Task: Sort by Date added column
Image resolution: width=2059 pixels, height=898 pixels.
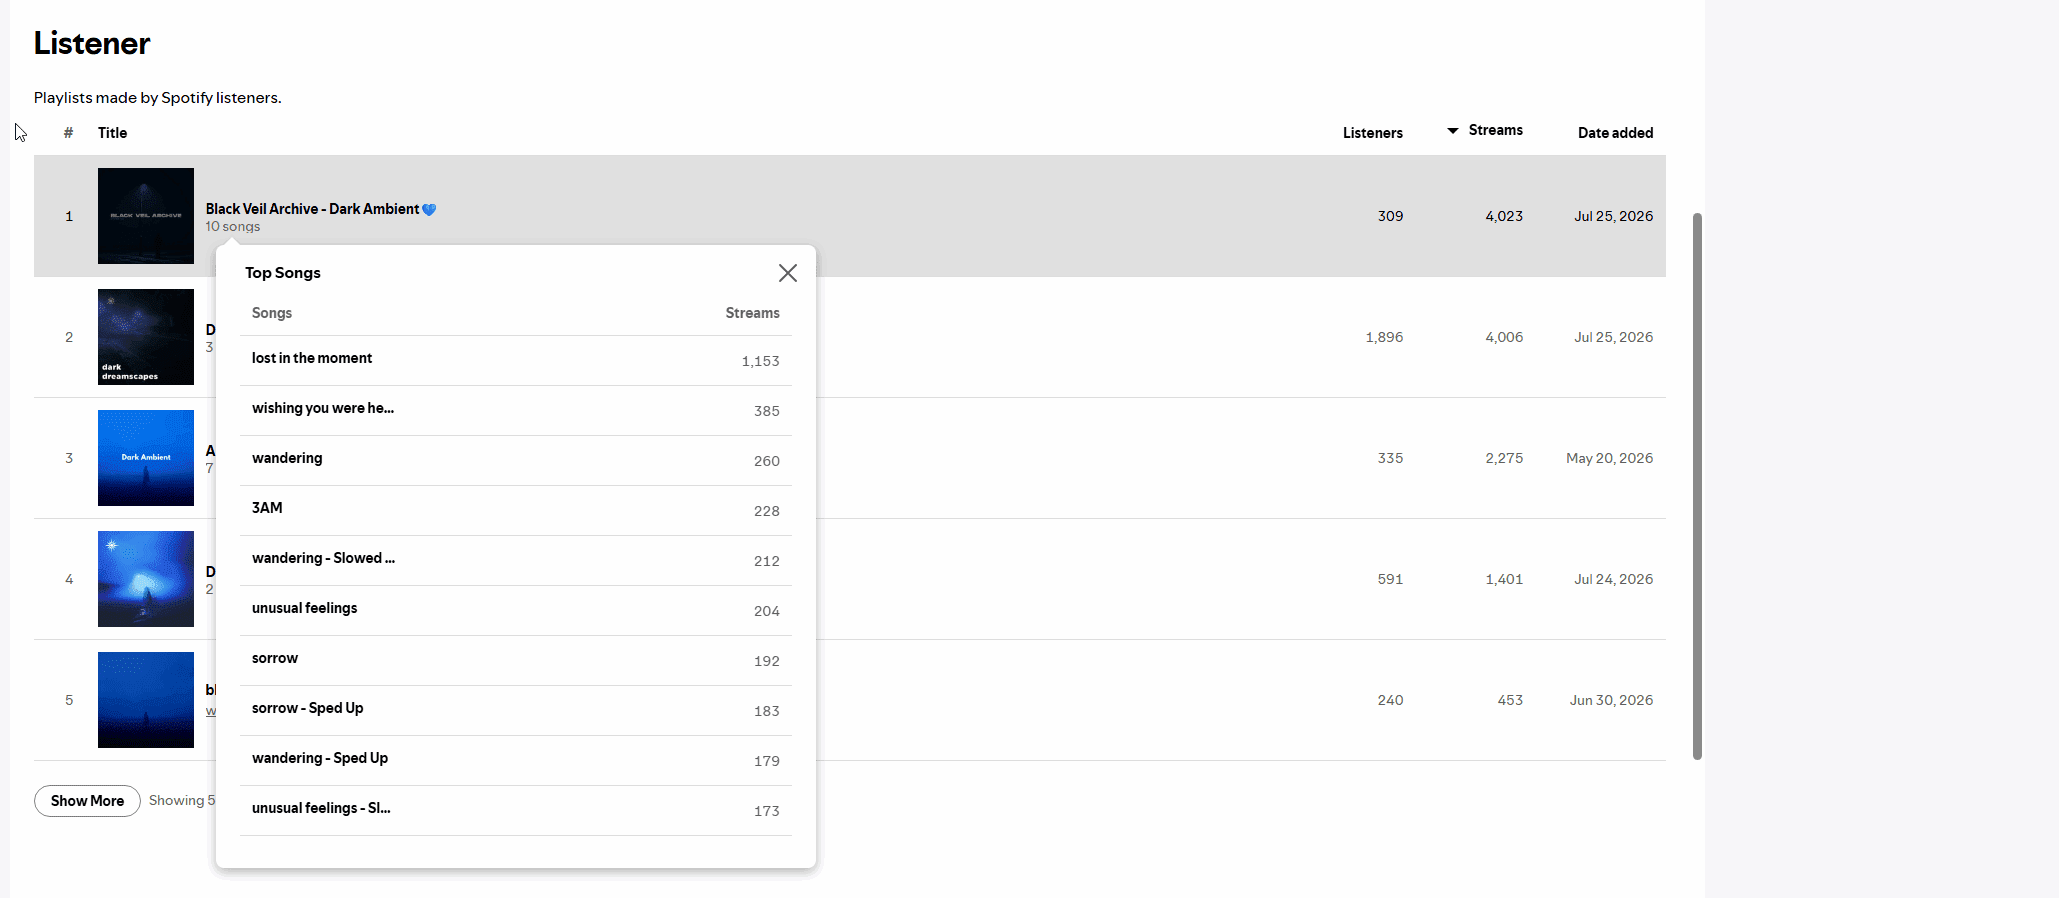Action: click(x=1615, y=133)
